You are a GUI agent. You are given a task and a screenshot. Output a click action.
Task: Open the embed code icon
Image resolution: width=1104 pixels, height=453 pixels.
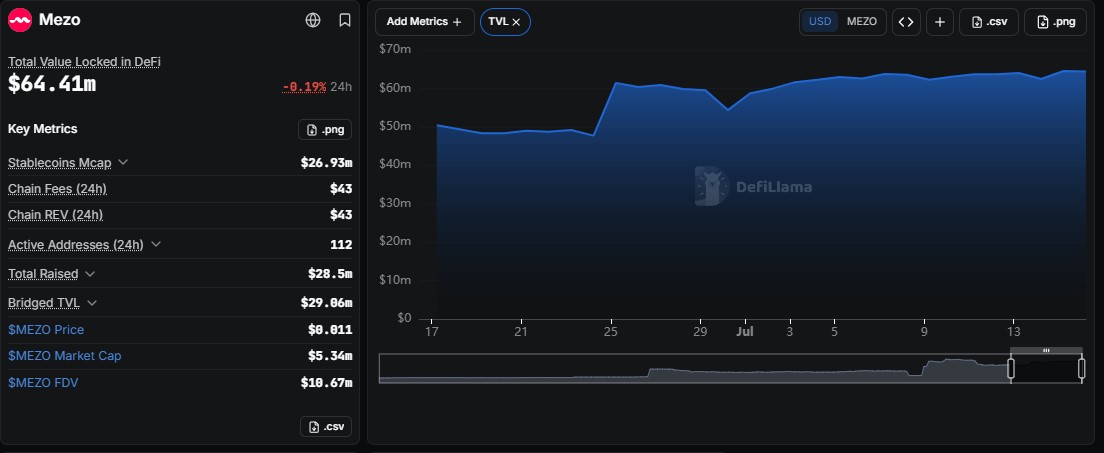[906, 22]
